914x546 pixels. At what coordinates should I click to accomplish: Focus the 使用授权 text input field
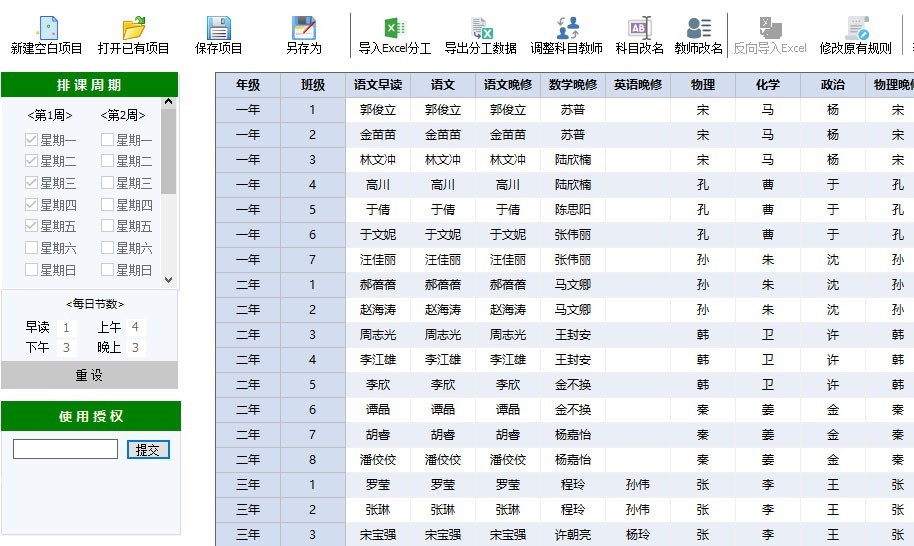coord(65,450)
